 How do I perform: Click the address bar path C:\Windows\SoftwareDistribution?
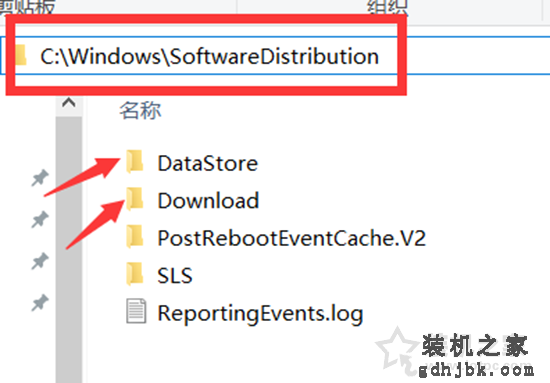coord(209,56)
